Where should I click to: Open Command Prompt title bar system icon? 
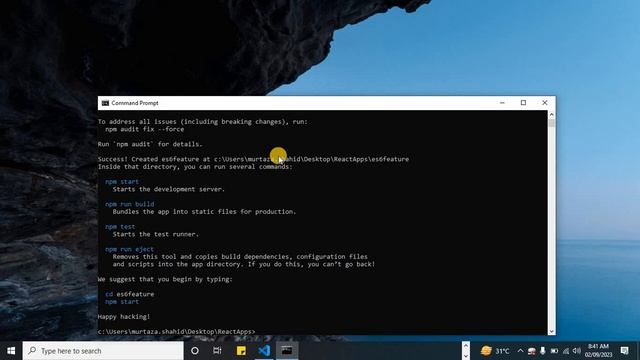[105, 103]
